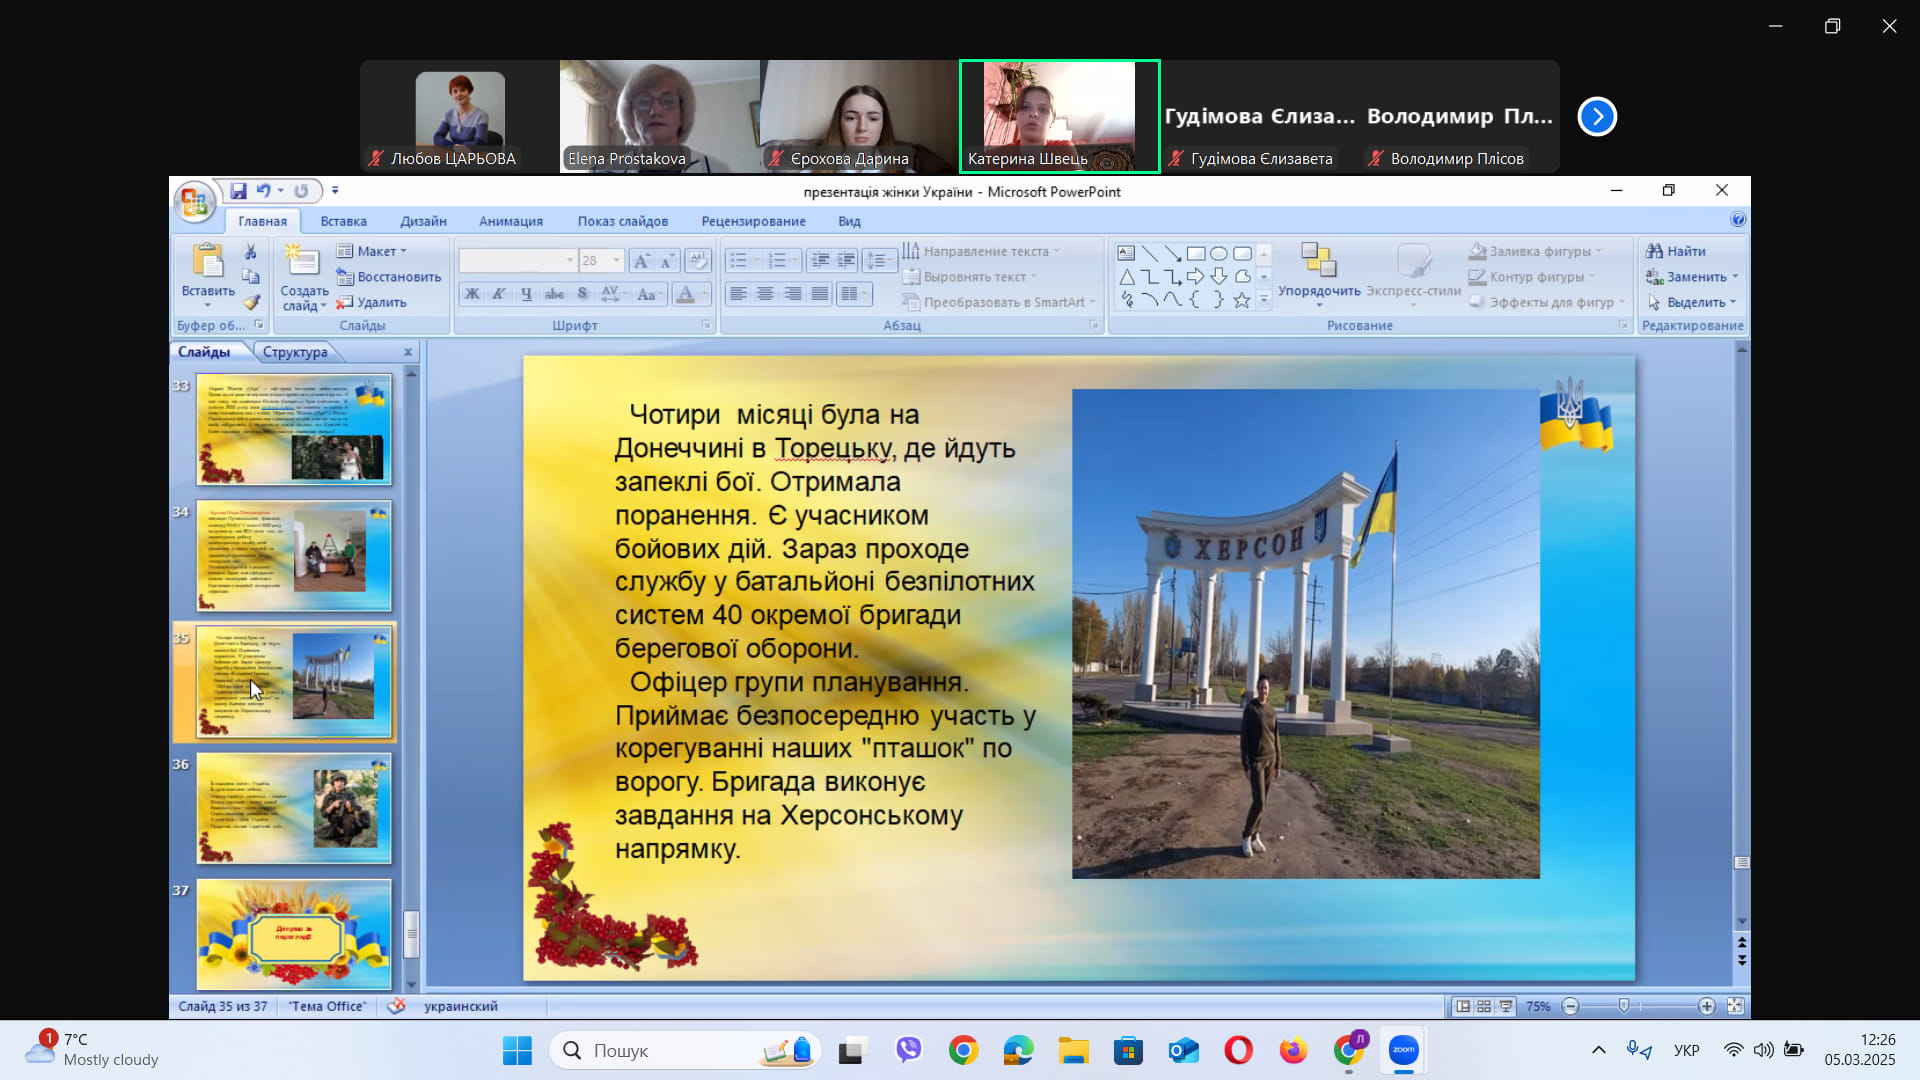Click the Cut scissors icon
Screen dimensions: 1920x1080
coord(251,252)
